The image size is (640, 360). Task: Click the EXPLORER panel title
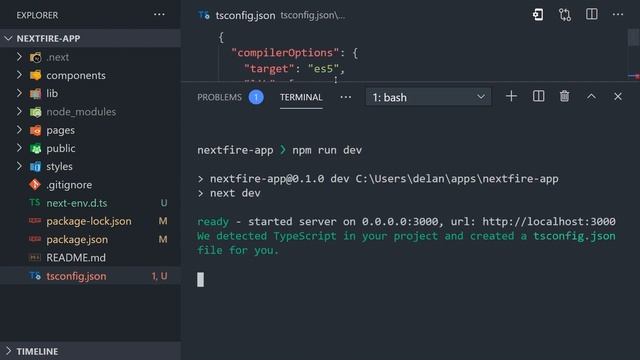[37, 15]
